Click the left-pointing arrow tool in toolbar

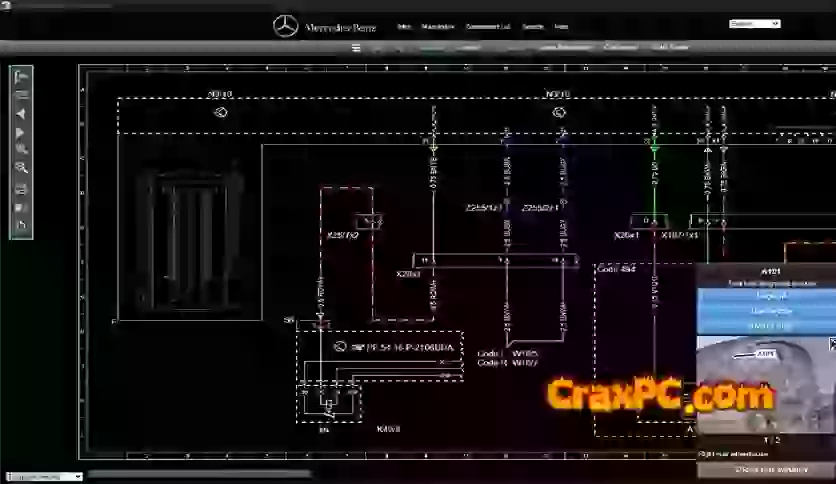click(21, 114)
